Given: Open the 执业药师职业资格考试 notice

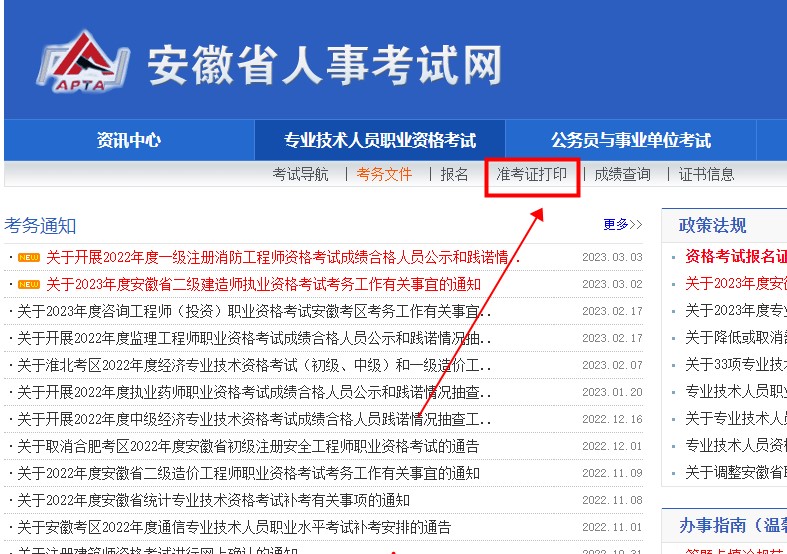Looking at the screenshot, I should [250, 392].
